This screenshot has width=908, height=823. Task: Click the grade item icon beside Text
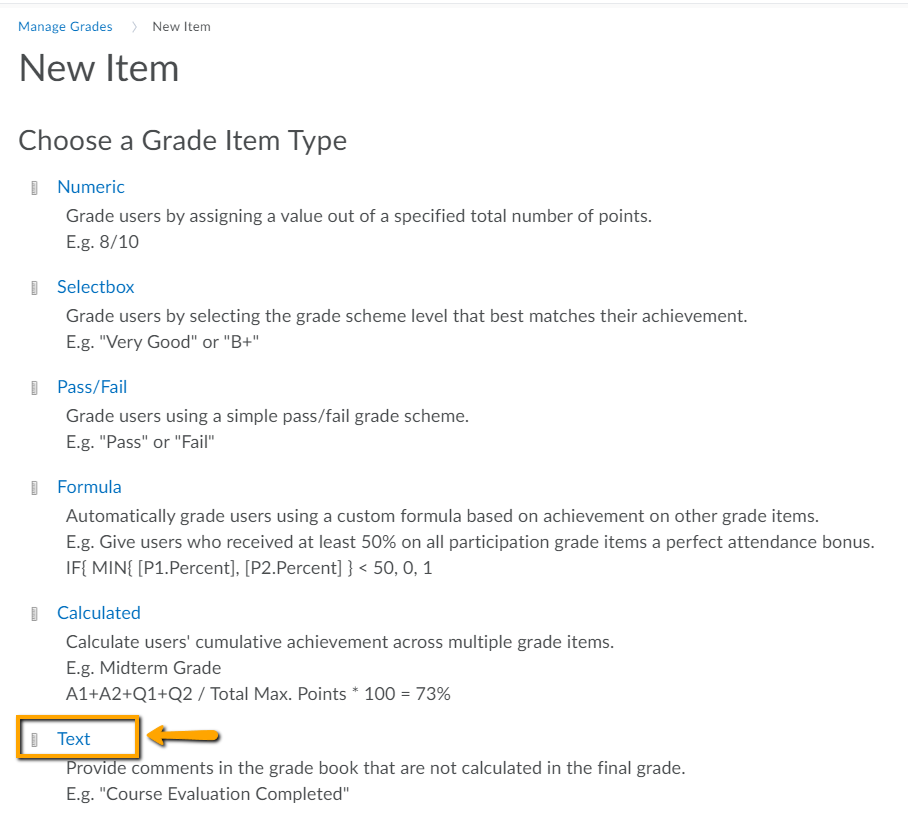[37, 738]
